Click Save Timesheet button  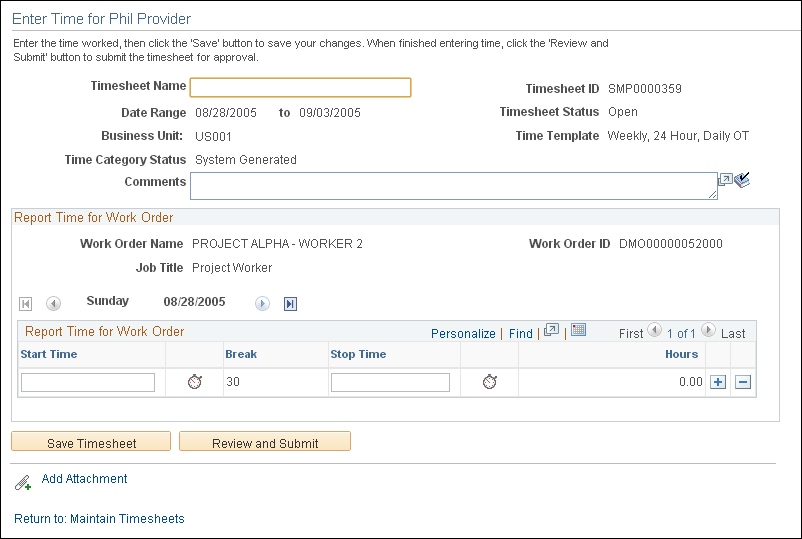pyautogui.click(x=91, y=441)
